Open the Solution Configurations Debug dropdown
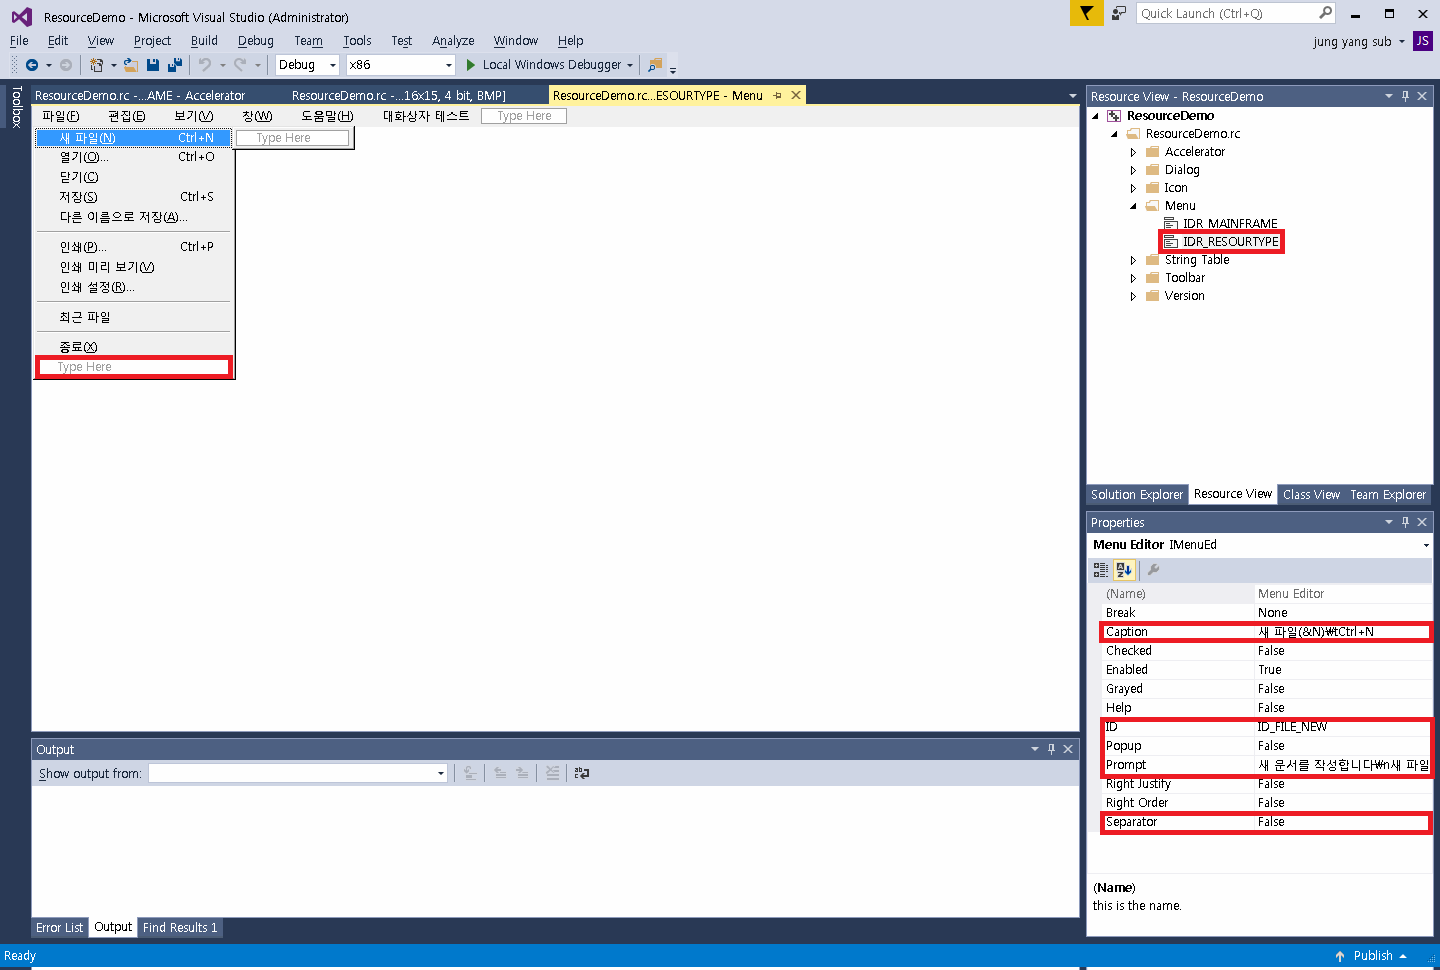1440x970 pixels. click(333, 65)
